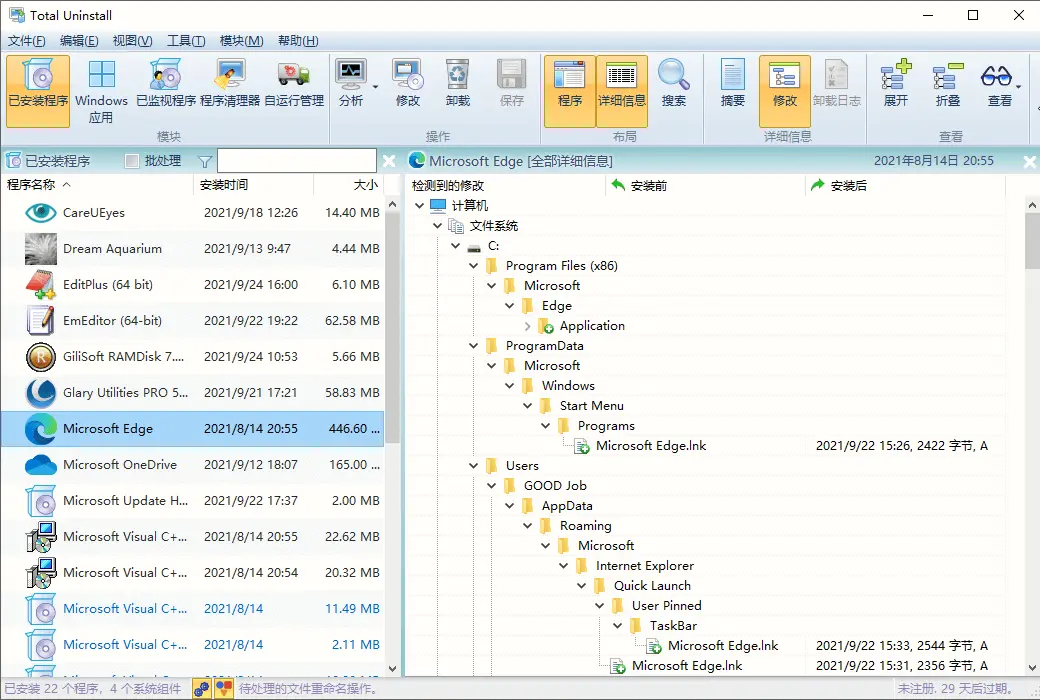The height and width of the screenshot is (700, 1040).
Task: Open the 视图(V) menu
Action: 132,41
